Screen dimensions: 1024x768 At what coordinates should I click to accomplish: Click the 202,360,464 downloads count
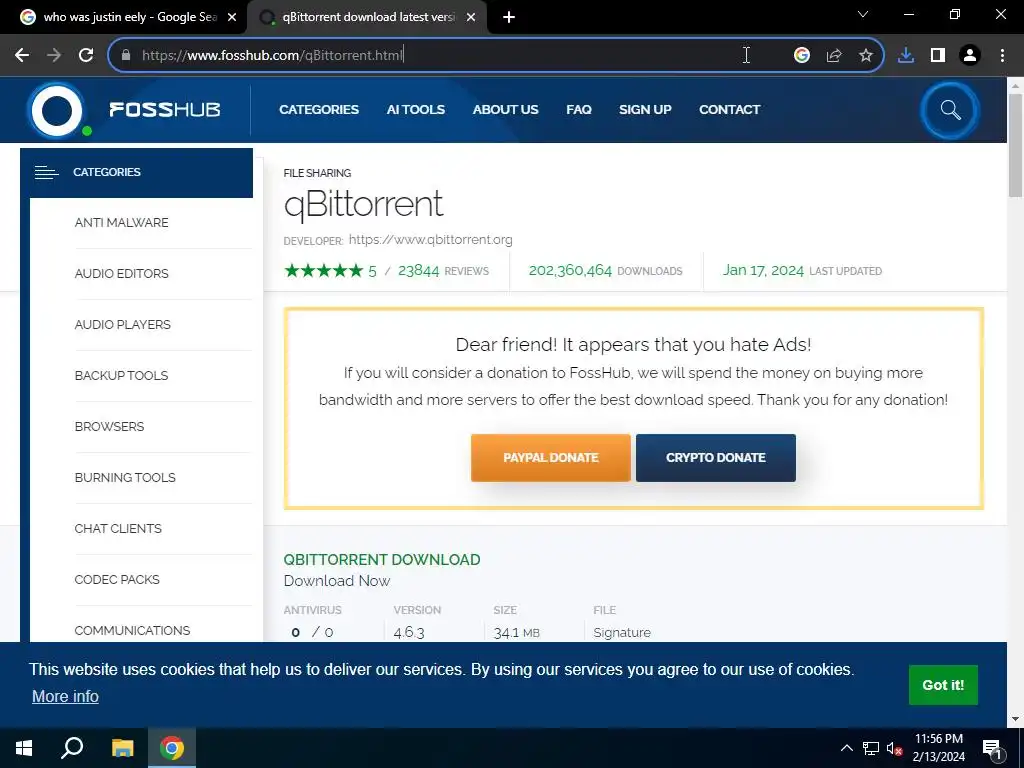coord(570,270)
